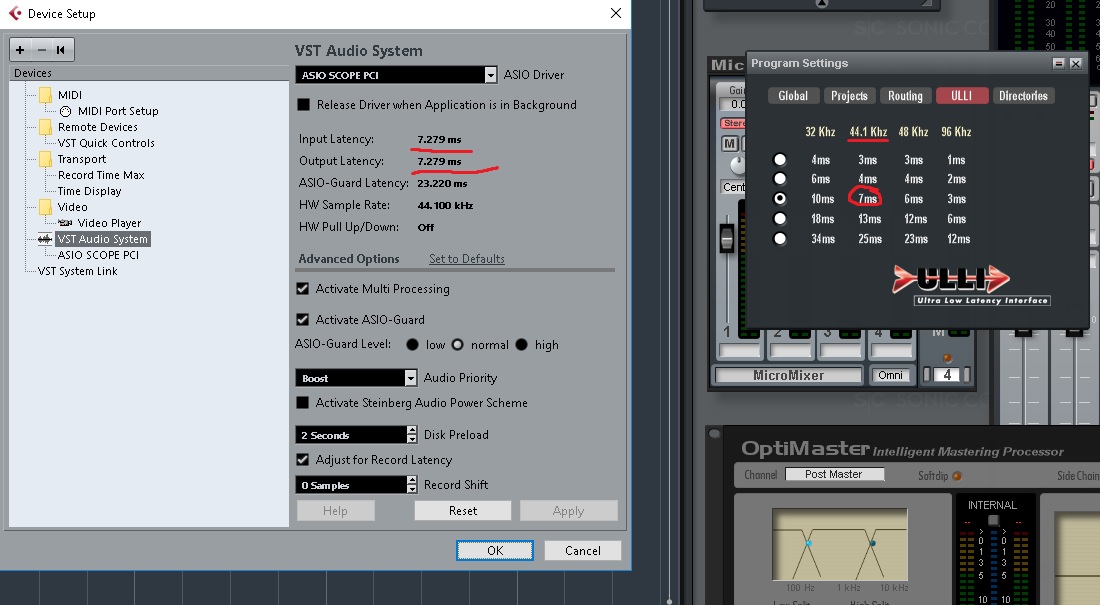
Task: Select Record Time Max tree item
Action: [101, 175]
